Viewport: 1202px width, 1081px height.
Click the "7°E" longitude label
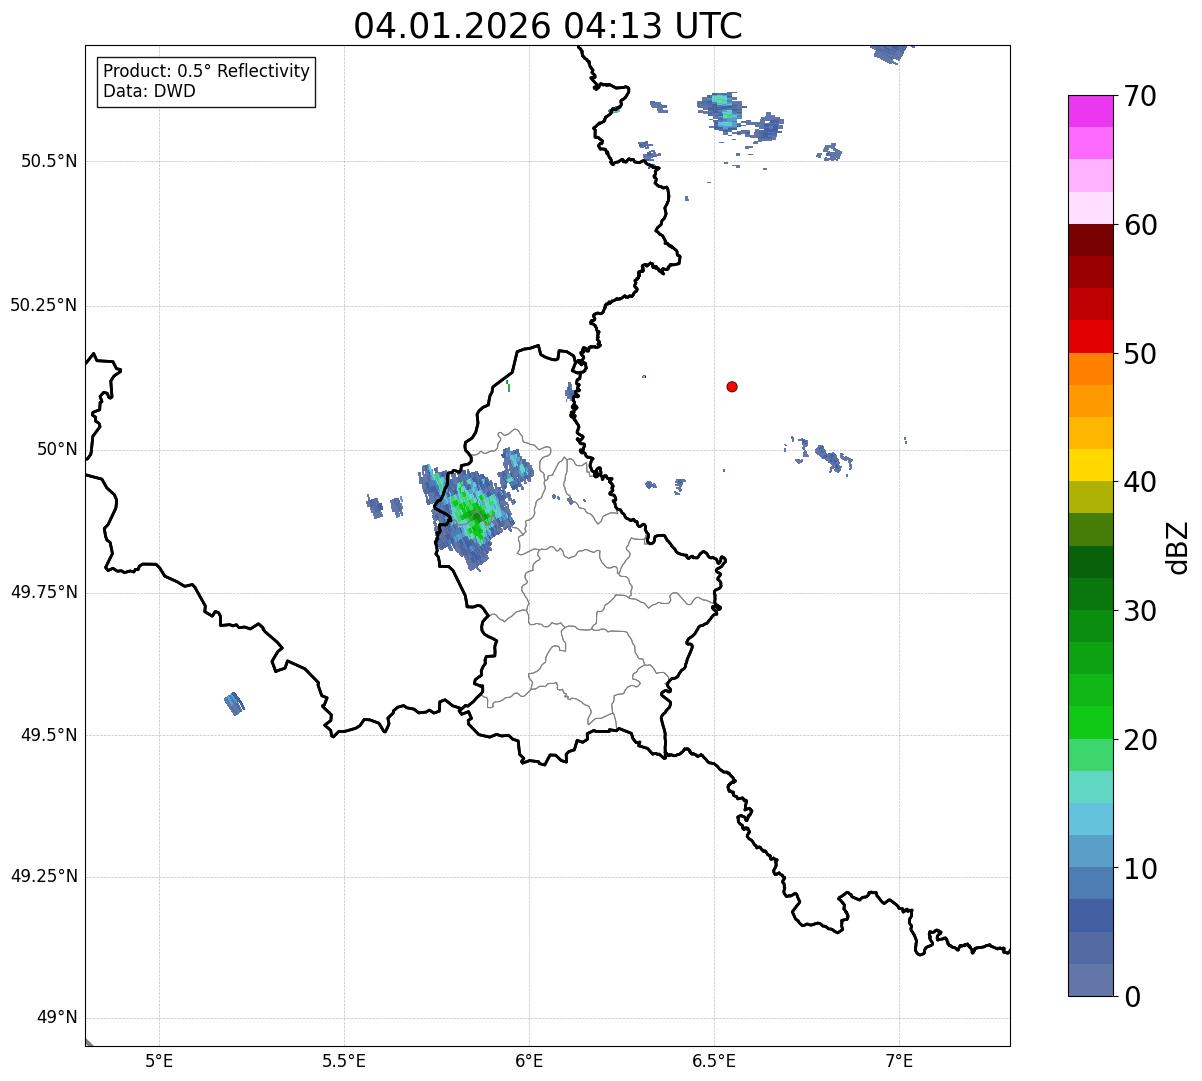click(899, 1060)
